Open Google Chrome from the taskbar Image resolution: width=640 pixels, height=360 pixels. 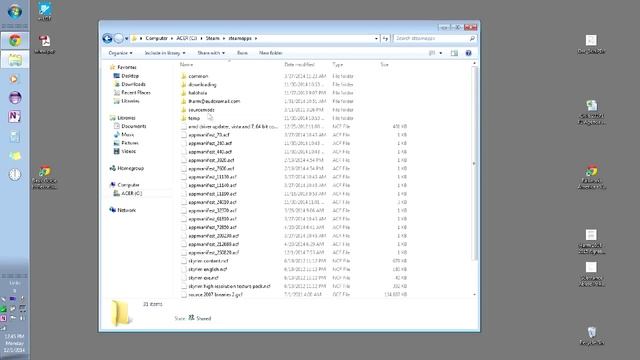(15, 40)
